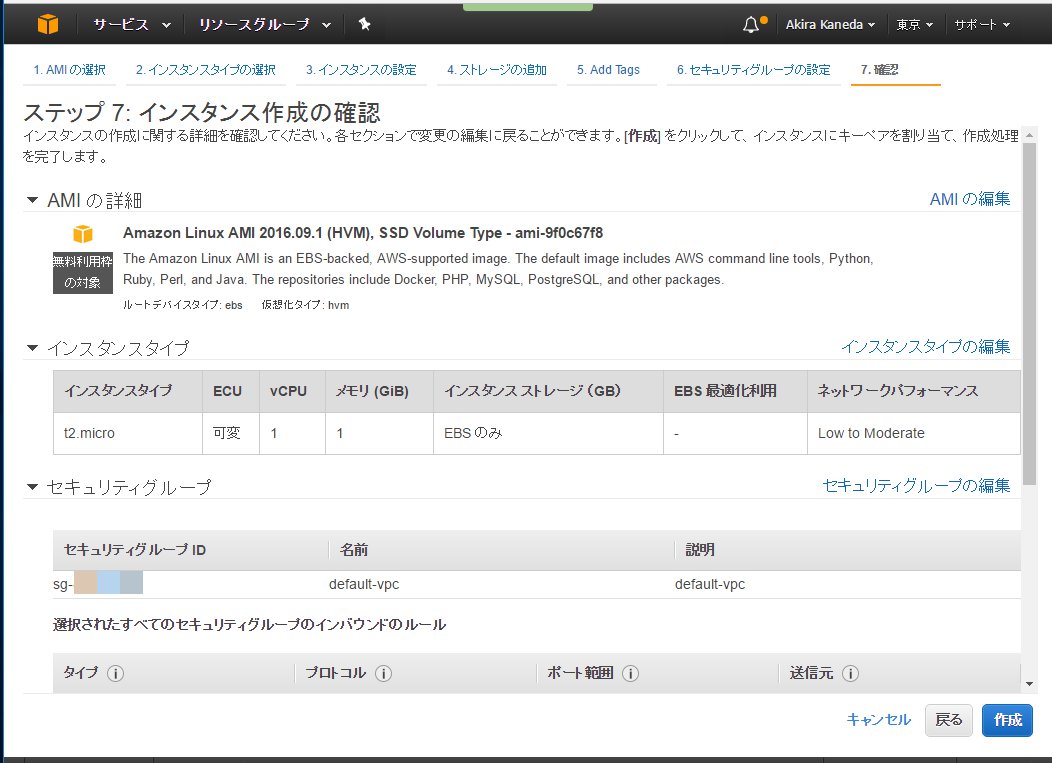The height and width of the screenshot is (763, 1052).
Task: Click the info icon beside ポート範囲
Action: 630,673
